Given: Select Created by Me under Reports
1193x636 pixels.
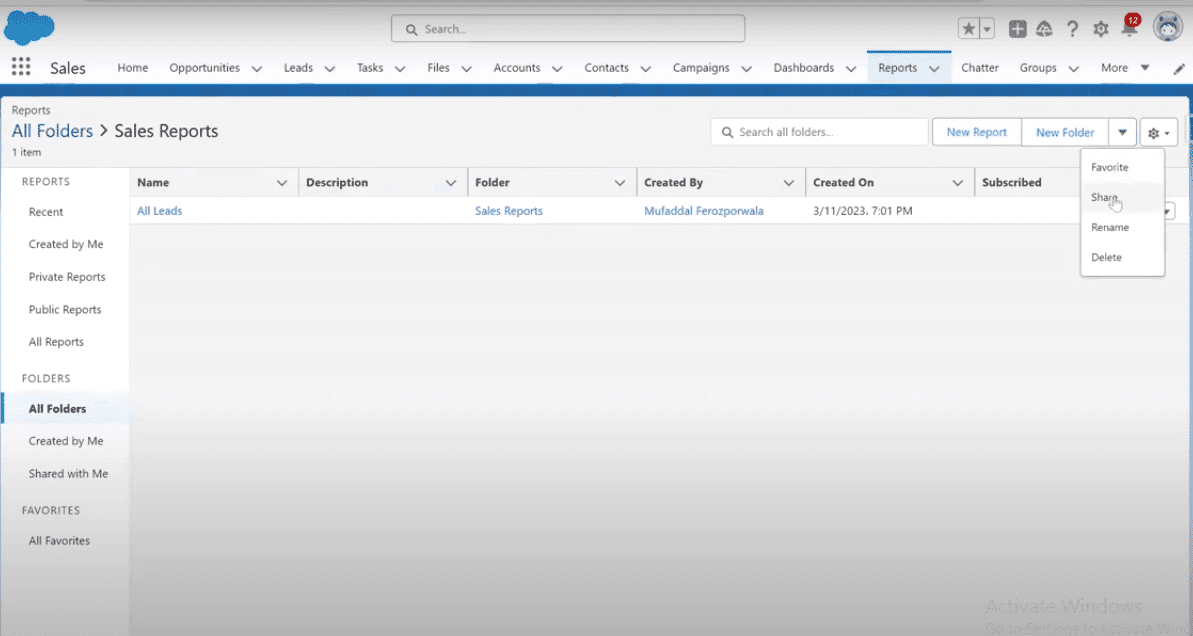Looking at the screenshot, I should (65, 244).
